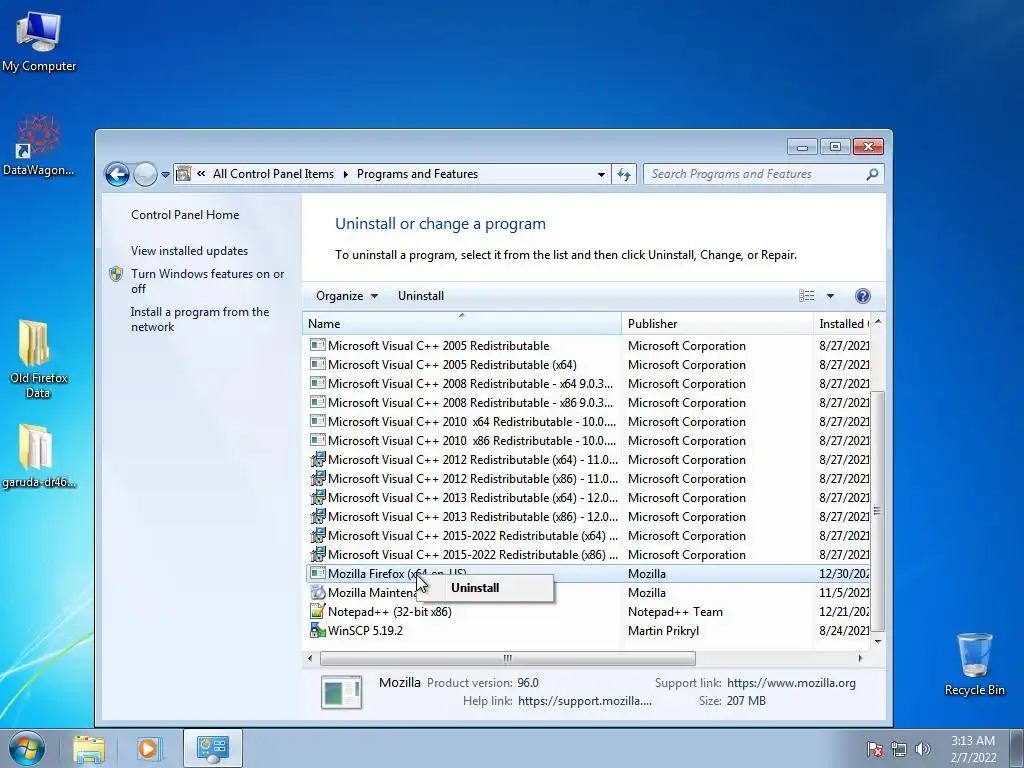
Task: Expand the address bar history dropdown
Action: coord(601,174)
